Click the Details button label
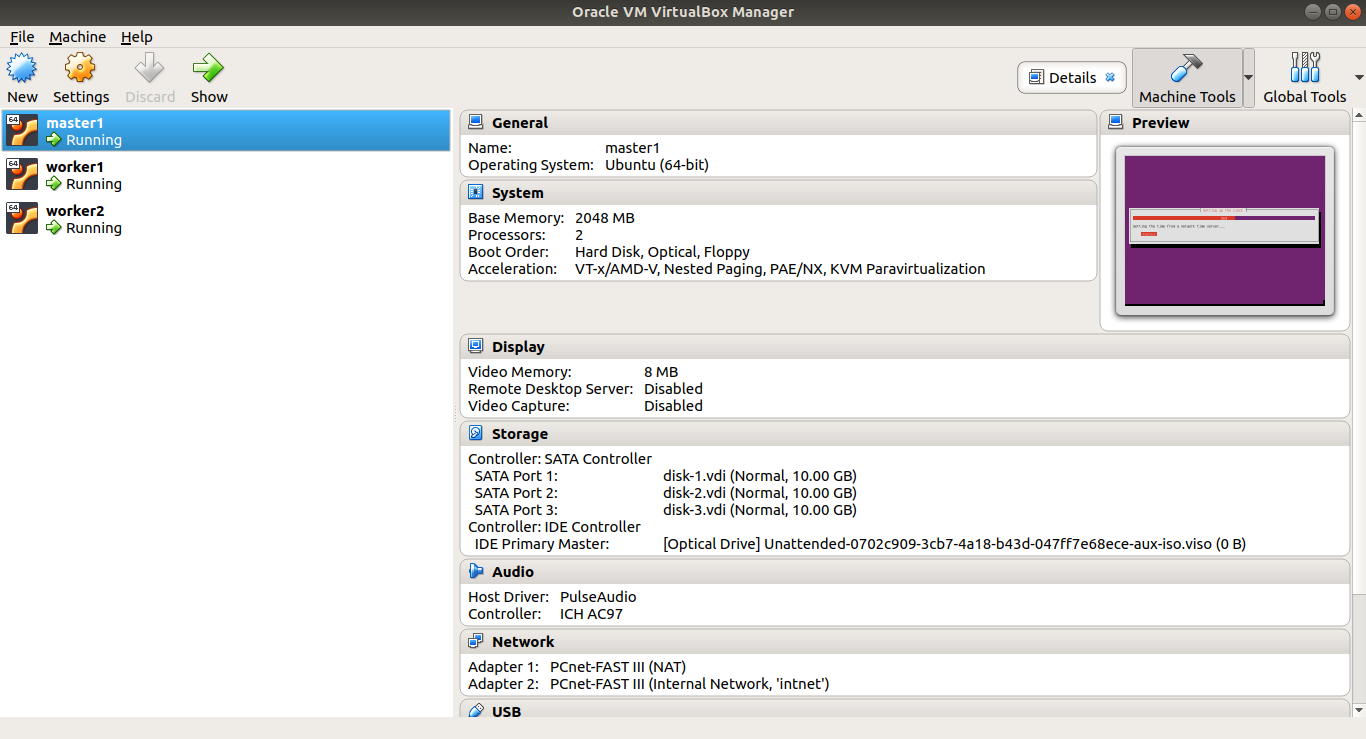Screen dimensions: 1366x739 pos(1073,78)
